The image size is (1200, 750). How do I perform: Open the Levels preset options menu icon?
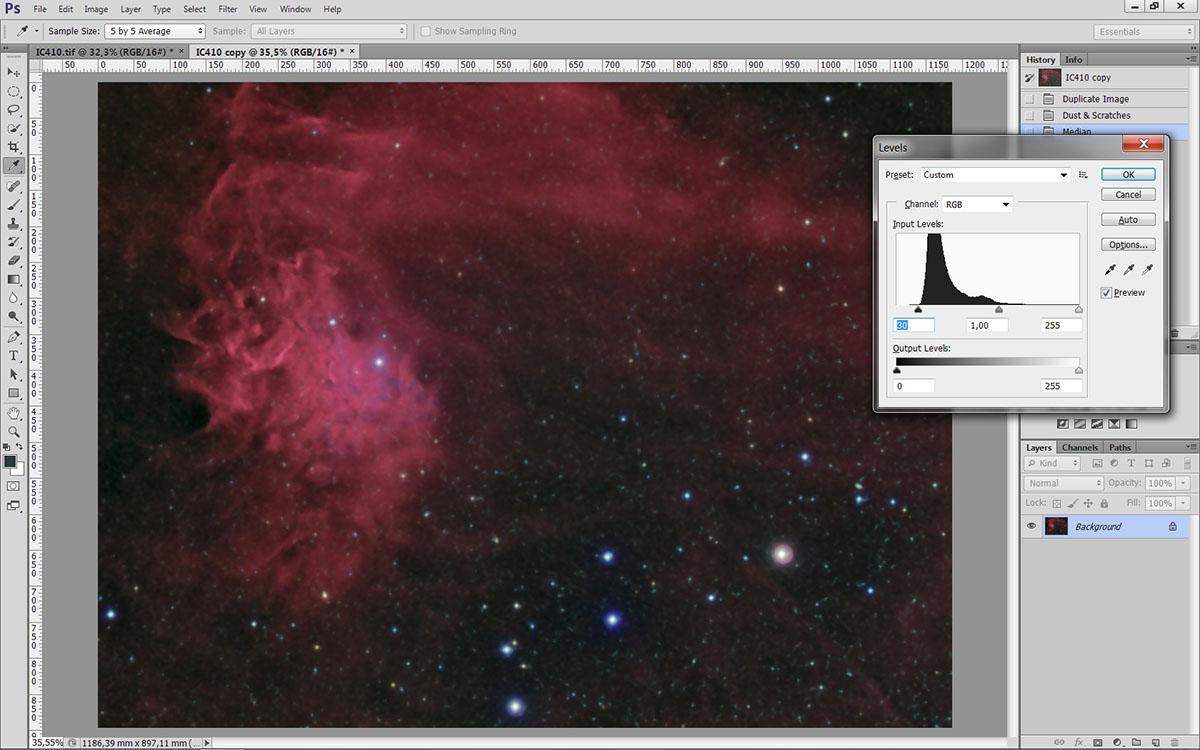point(1083,175)
